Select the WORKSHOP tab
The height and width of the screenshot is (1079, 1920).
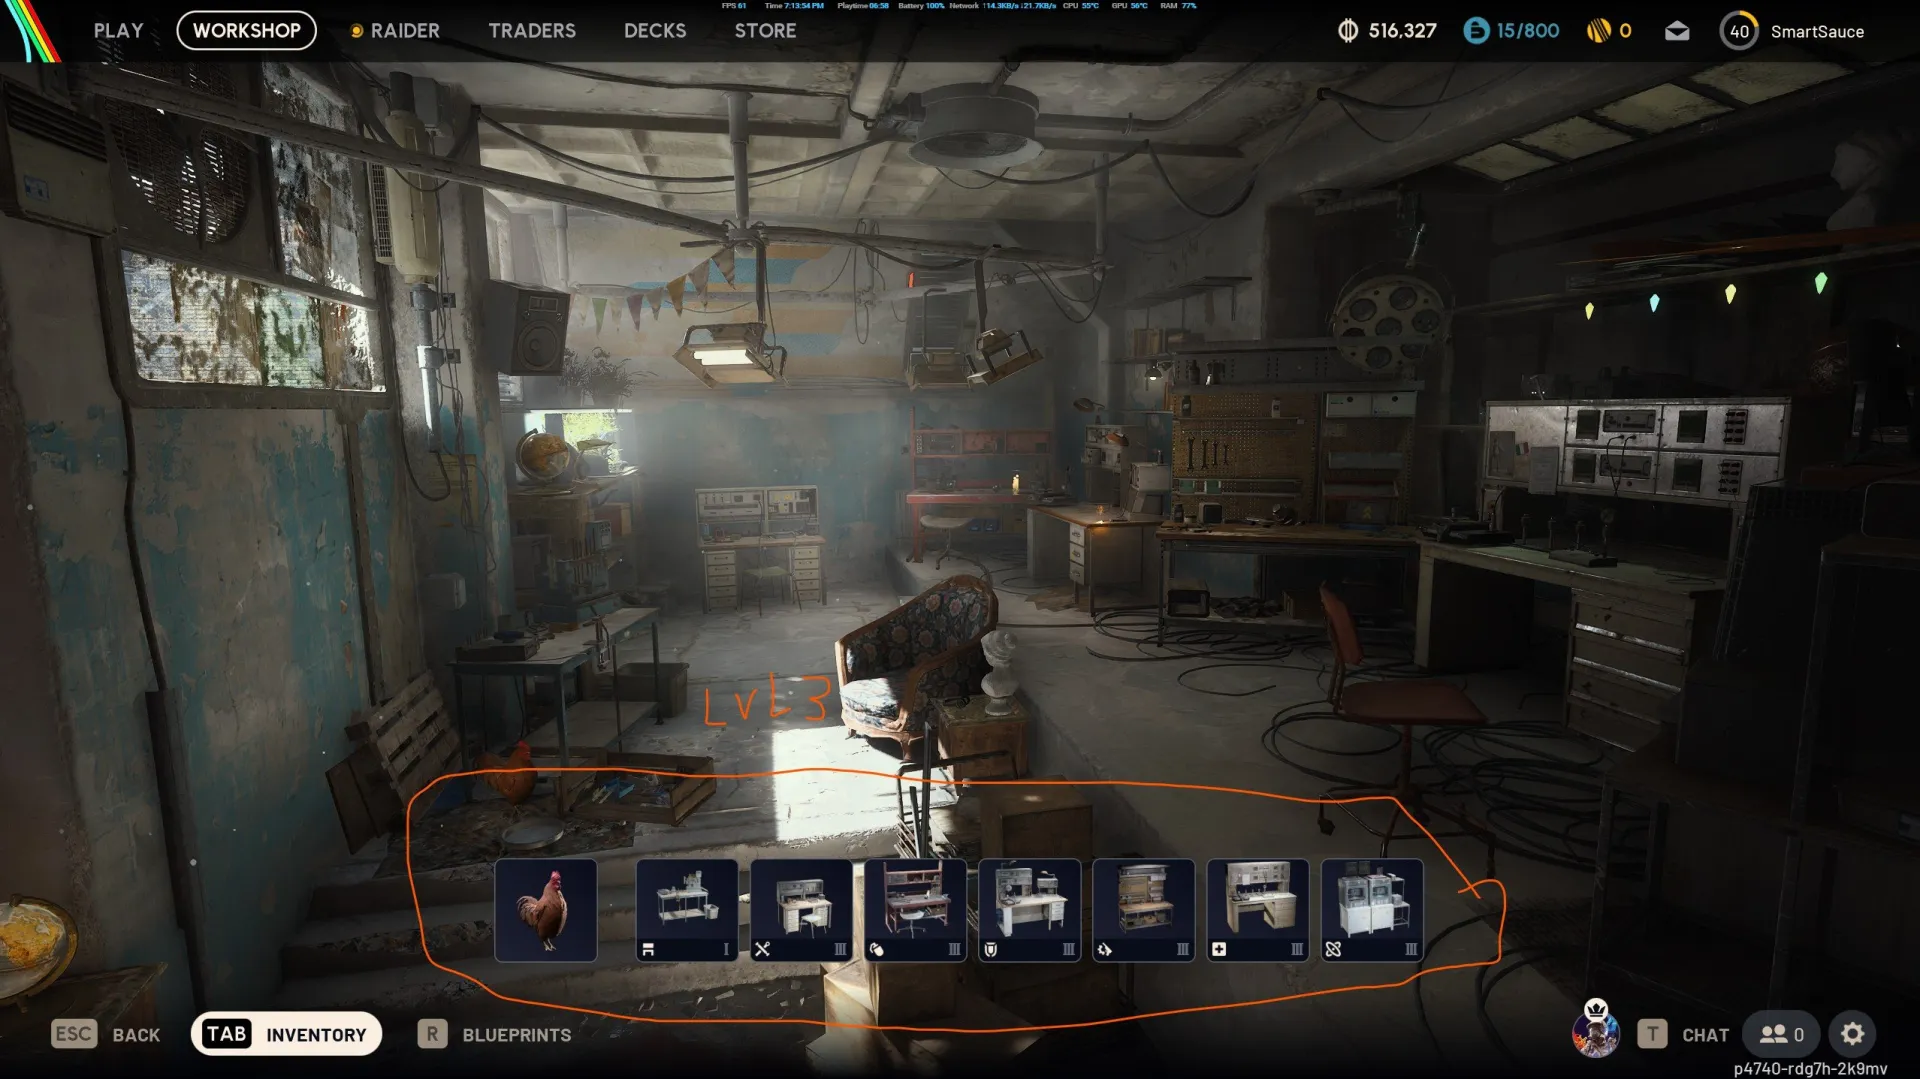click(x=246, y=31)
